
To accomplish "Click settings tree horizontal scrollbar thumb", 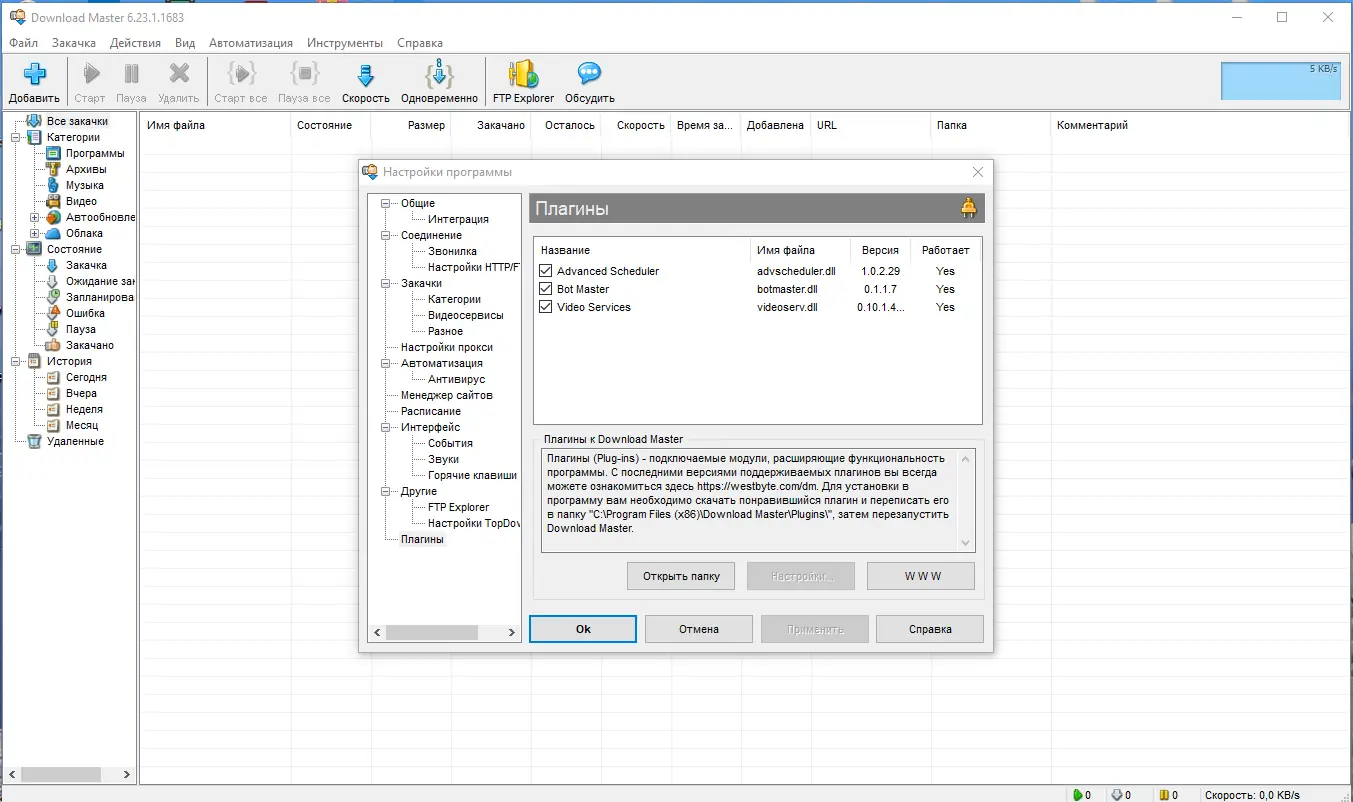I will pos(432,632).
